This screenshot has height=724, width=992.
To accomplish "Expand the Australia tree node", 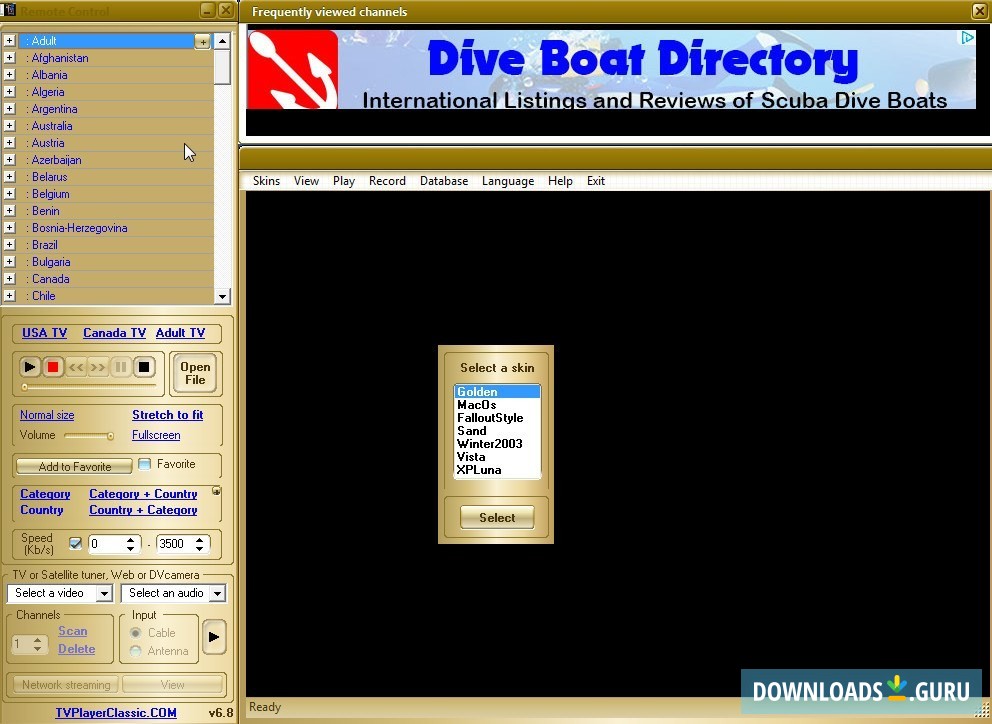I will [x=9, y=126].
